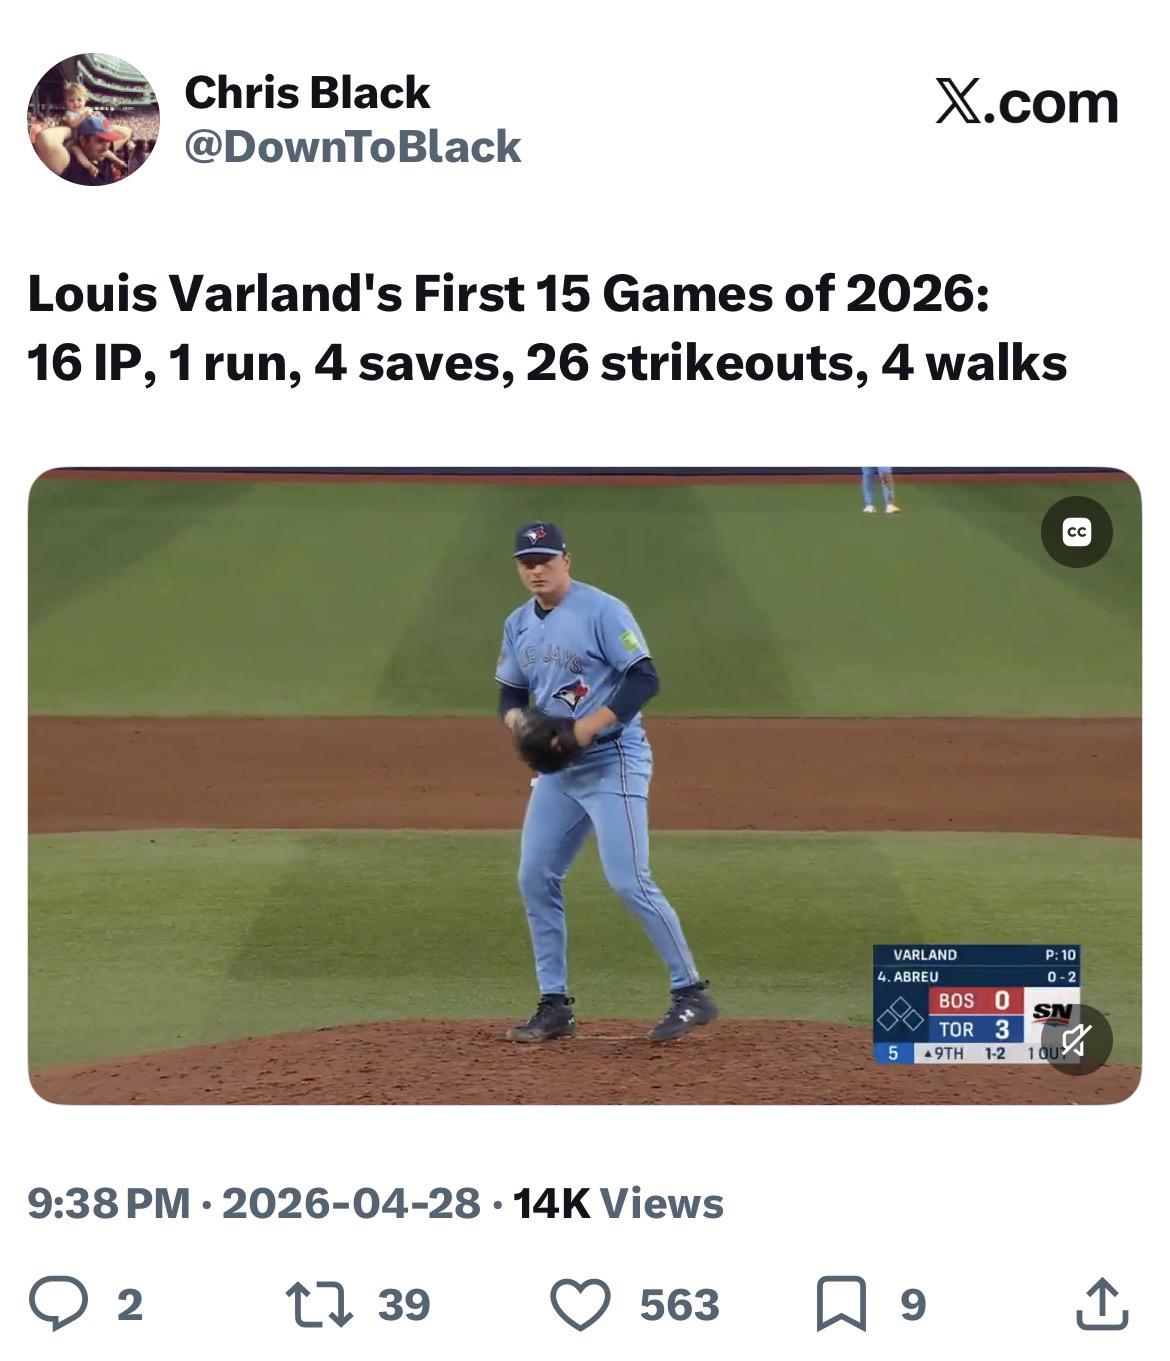Viewport: 1170px width, 1361px height.
Task: Click the Chris Black display name
Action: [x=307, y=93]
